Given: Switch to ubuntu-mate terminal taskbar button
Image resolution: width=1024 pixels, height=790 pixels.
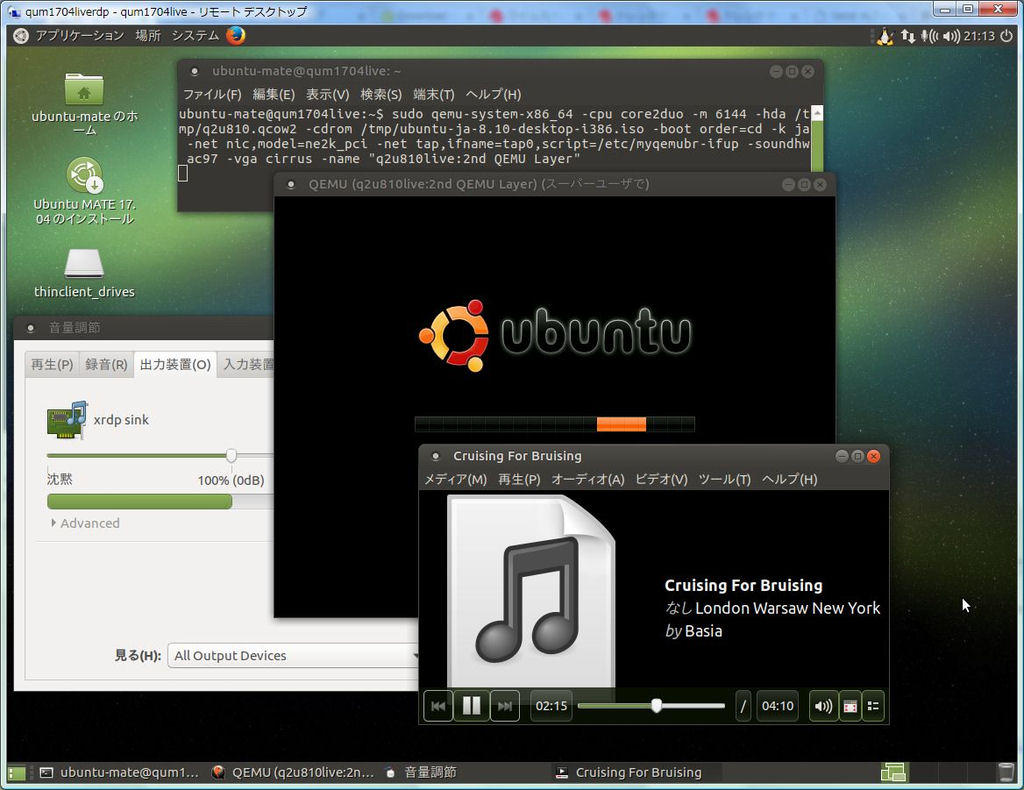Looking at the screenshot, I should coord(119,772).
